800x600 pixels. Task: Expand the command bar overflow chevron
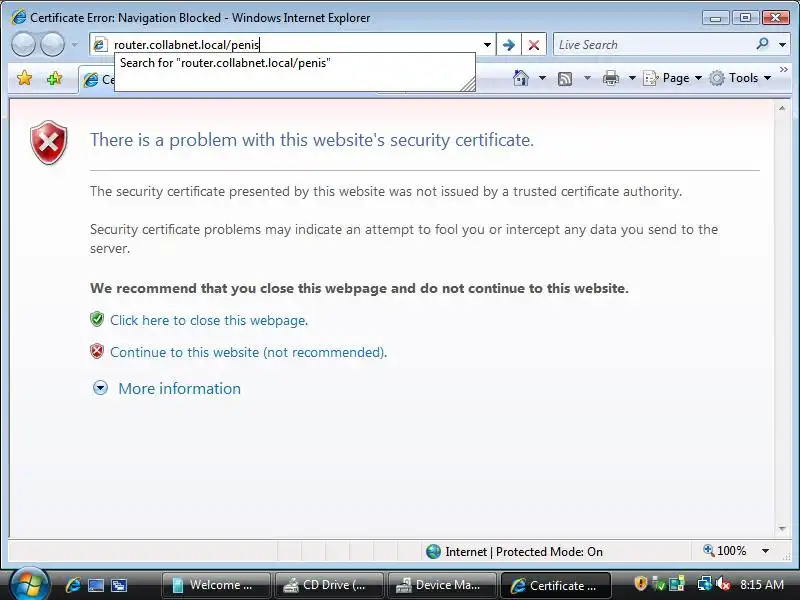click(x=784, y=69)
